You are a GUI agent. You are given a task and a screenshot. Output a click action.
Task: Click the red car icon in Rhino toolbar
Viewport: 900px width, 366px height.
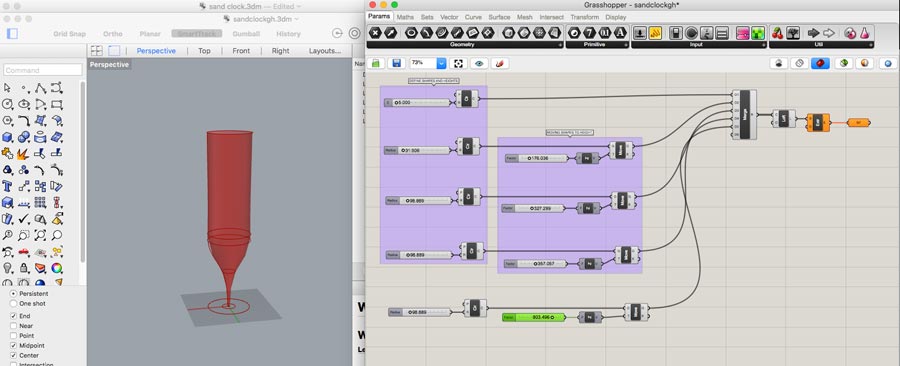24,251
